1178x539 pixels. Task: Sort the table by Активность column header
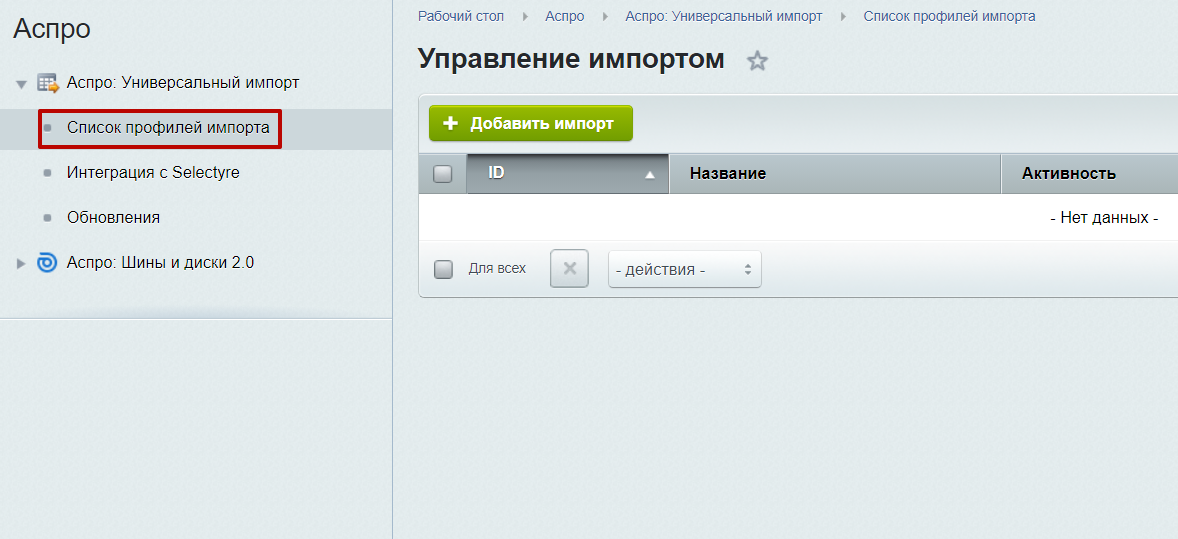click(x=1089, y=174)
